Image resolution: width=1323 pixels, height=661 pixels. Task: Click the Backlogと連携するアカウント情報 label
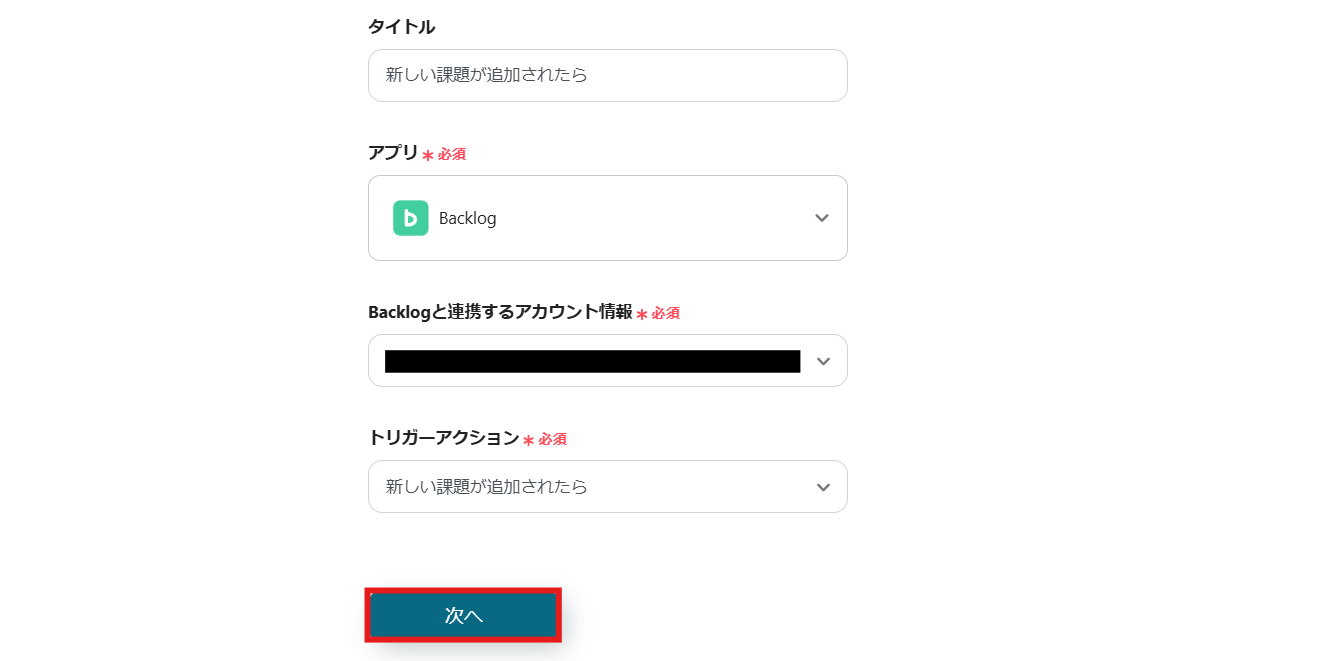pyautogui.click(x=499, y=312)
